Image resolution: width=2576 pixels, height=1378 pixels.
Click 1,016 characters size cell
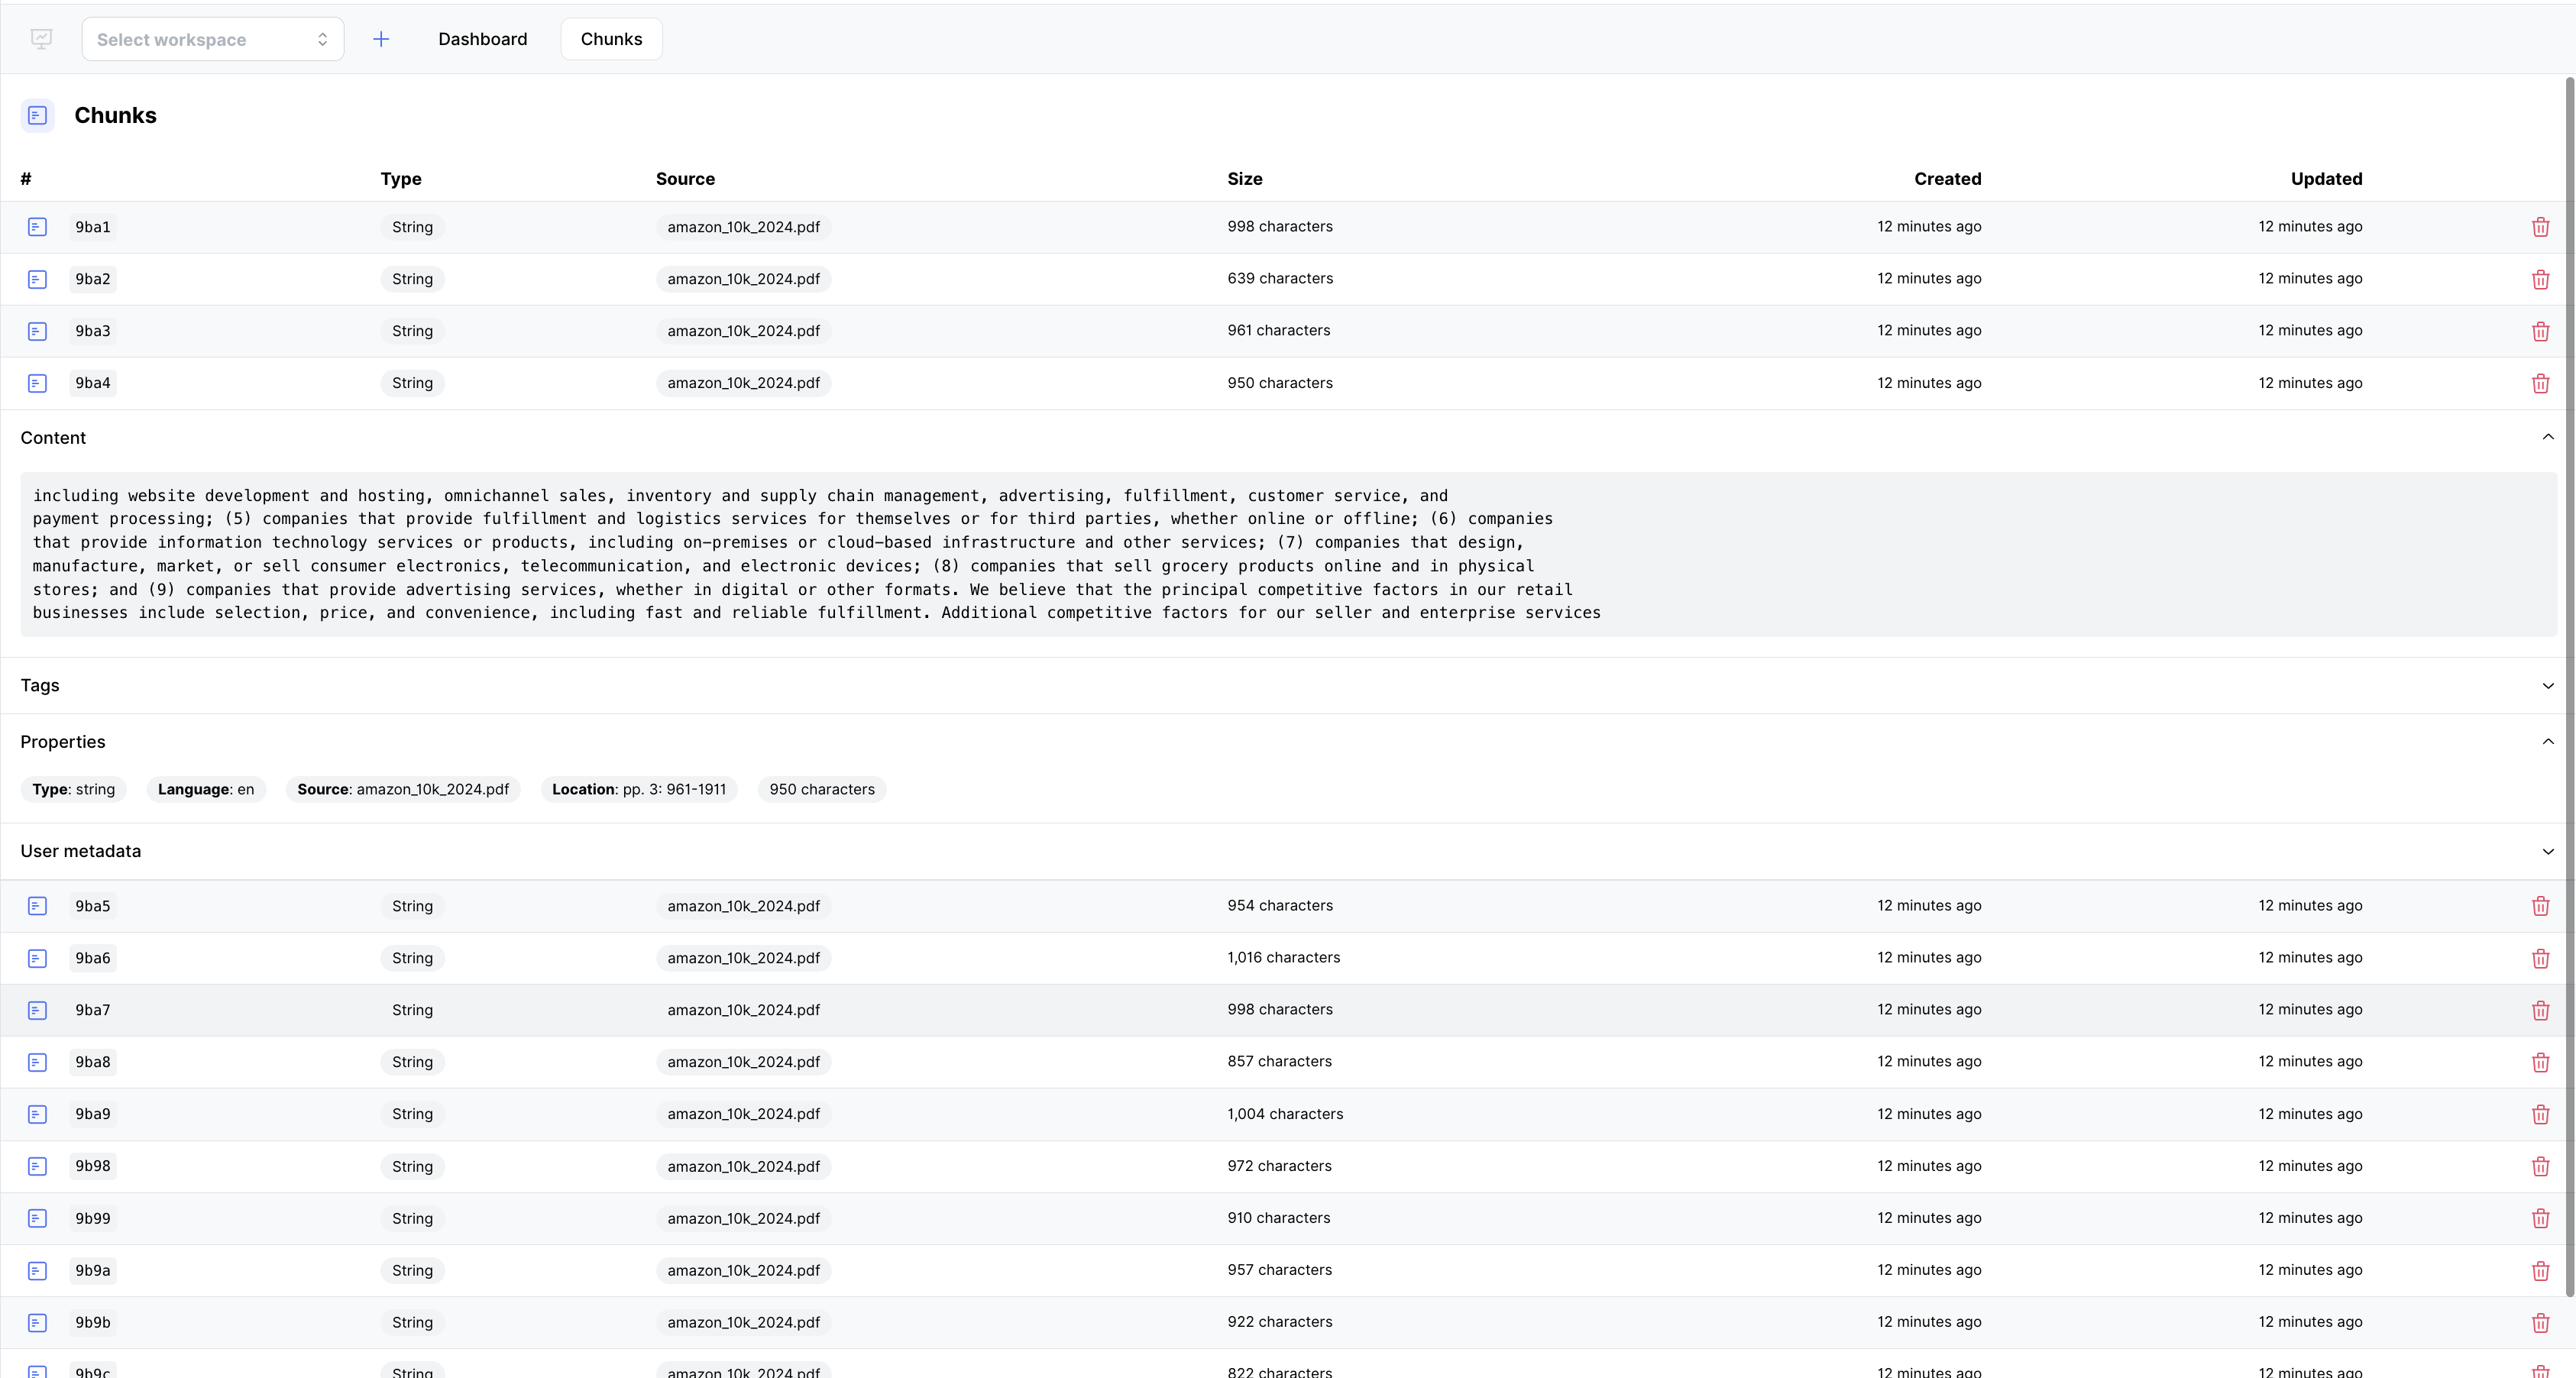coord(1284,957)
